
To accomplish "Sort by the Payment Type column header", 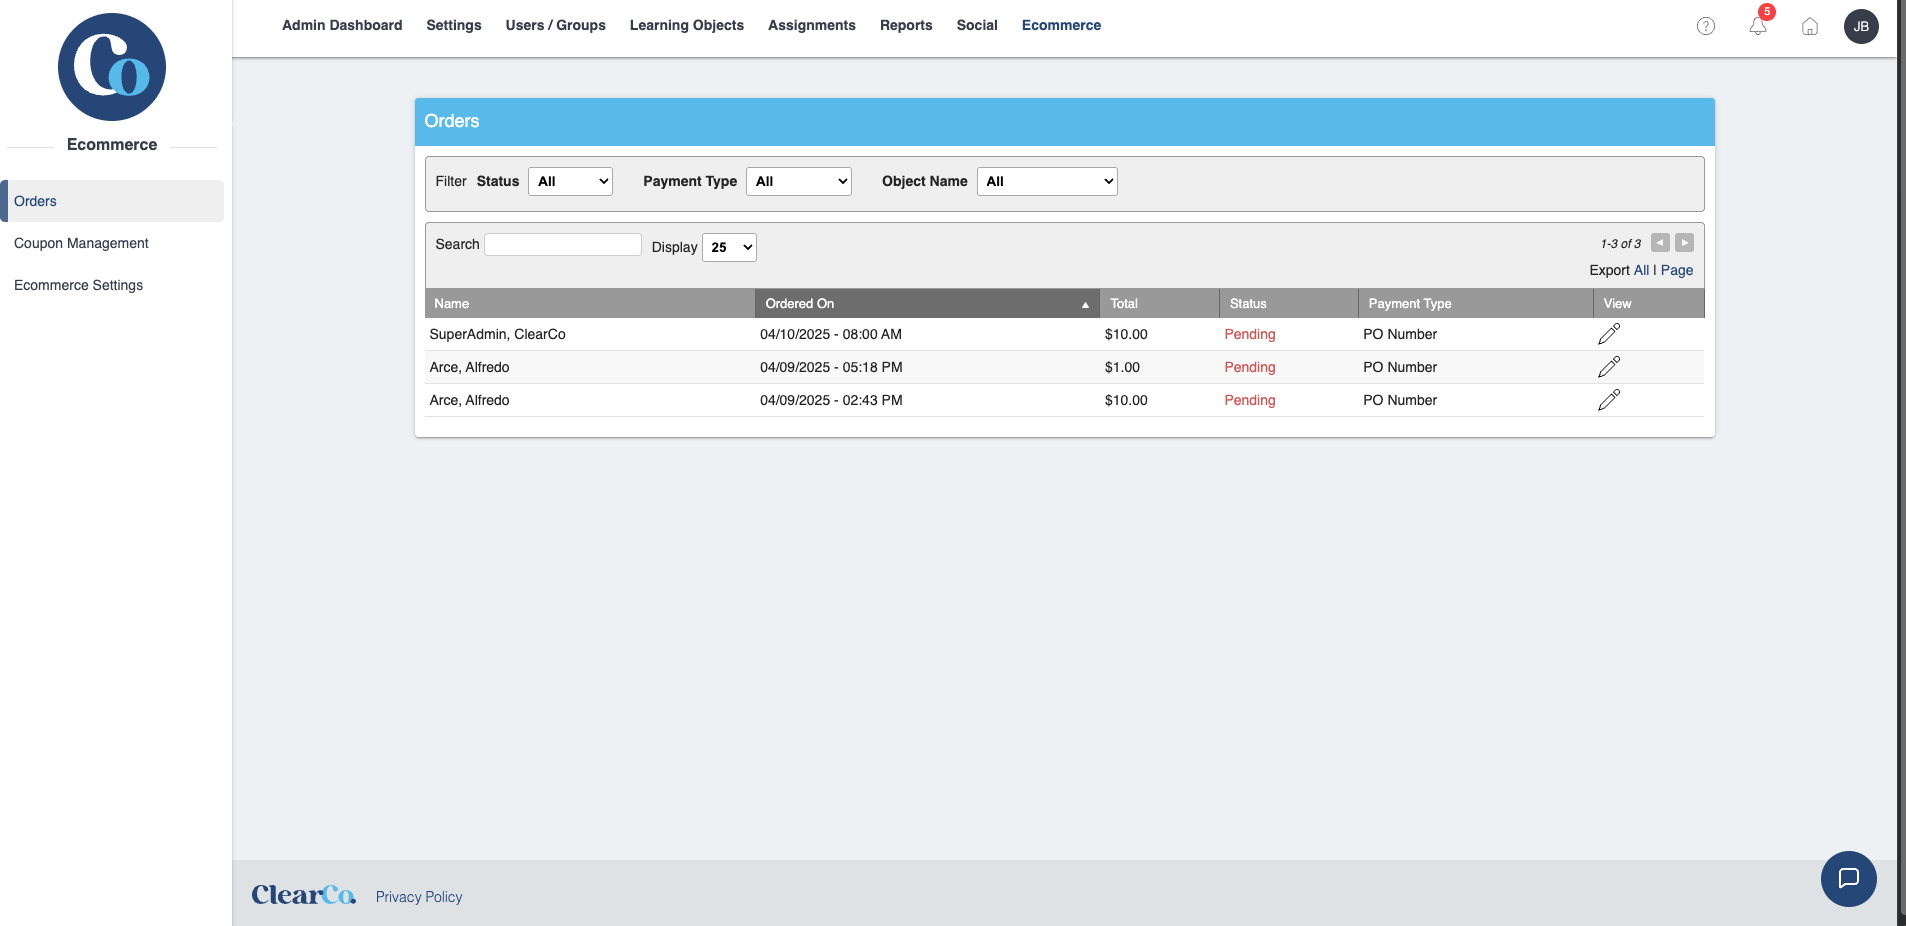I will click(x=1475, y=303).
